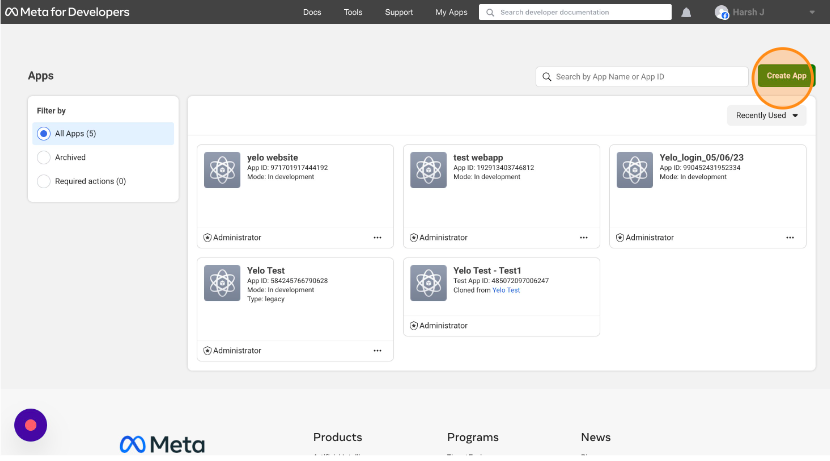
Task: Click the Yelo Test - Test1 app title
Action: [487, 270]
